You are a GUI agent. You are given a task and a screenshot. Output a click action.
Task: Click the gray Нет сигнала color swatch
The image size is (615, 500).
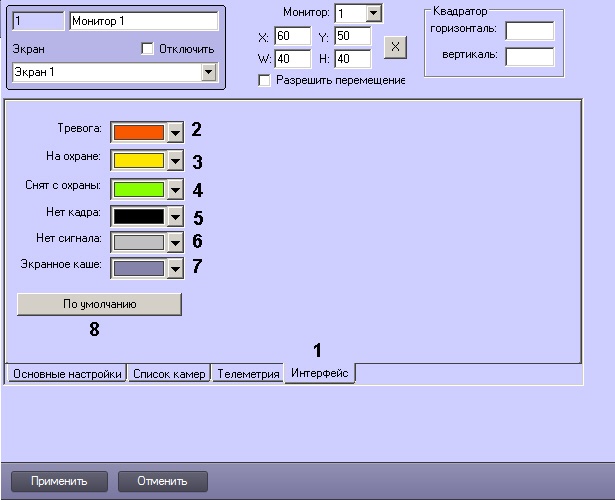pos(137,241)
